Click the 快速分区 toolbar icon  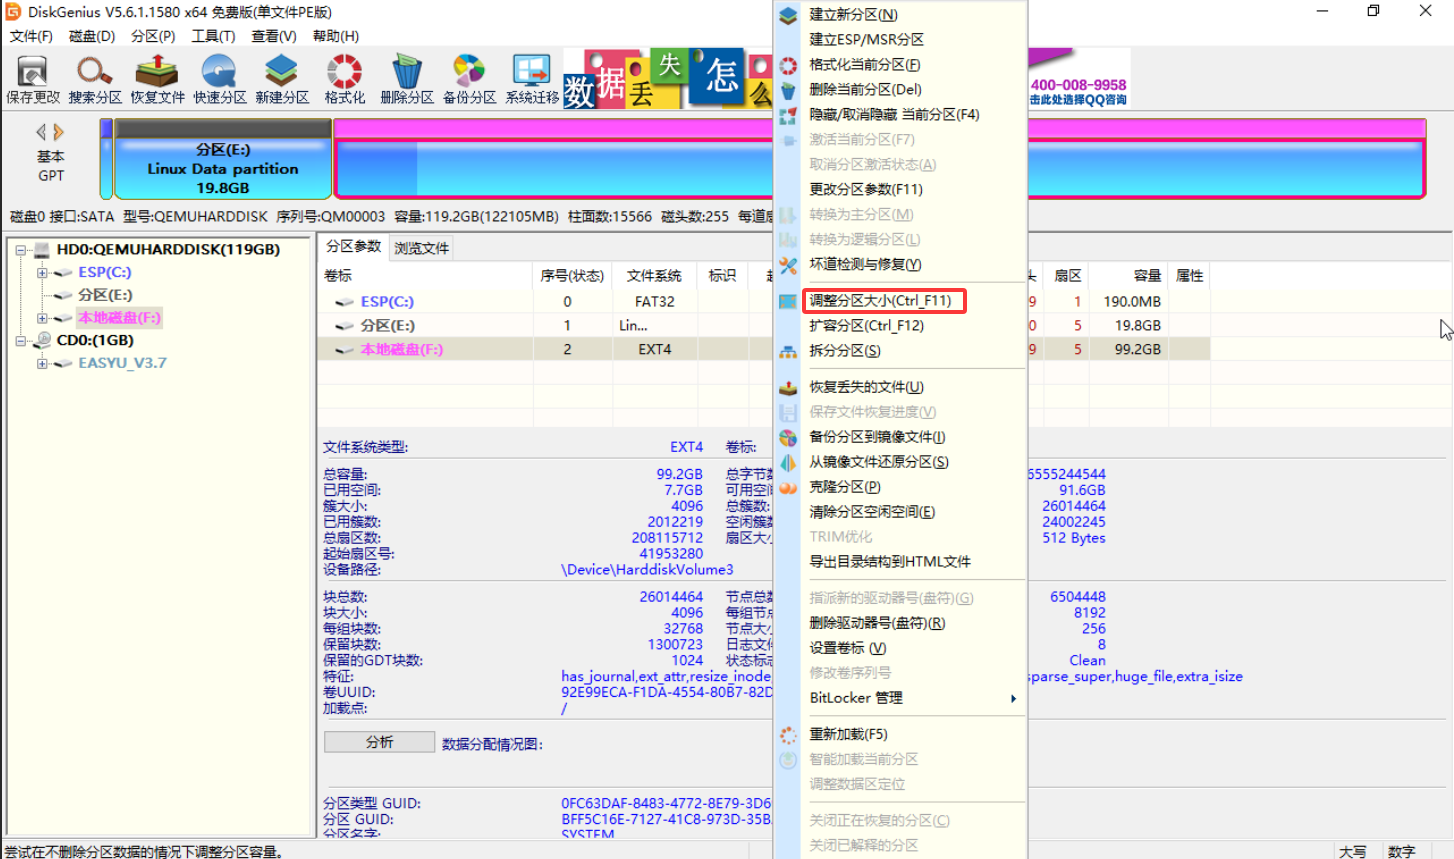219,79
